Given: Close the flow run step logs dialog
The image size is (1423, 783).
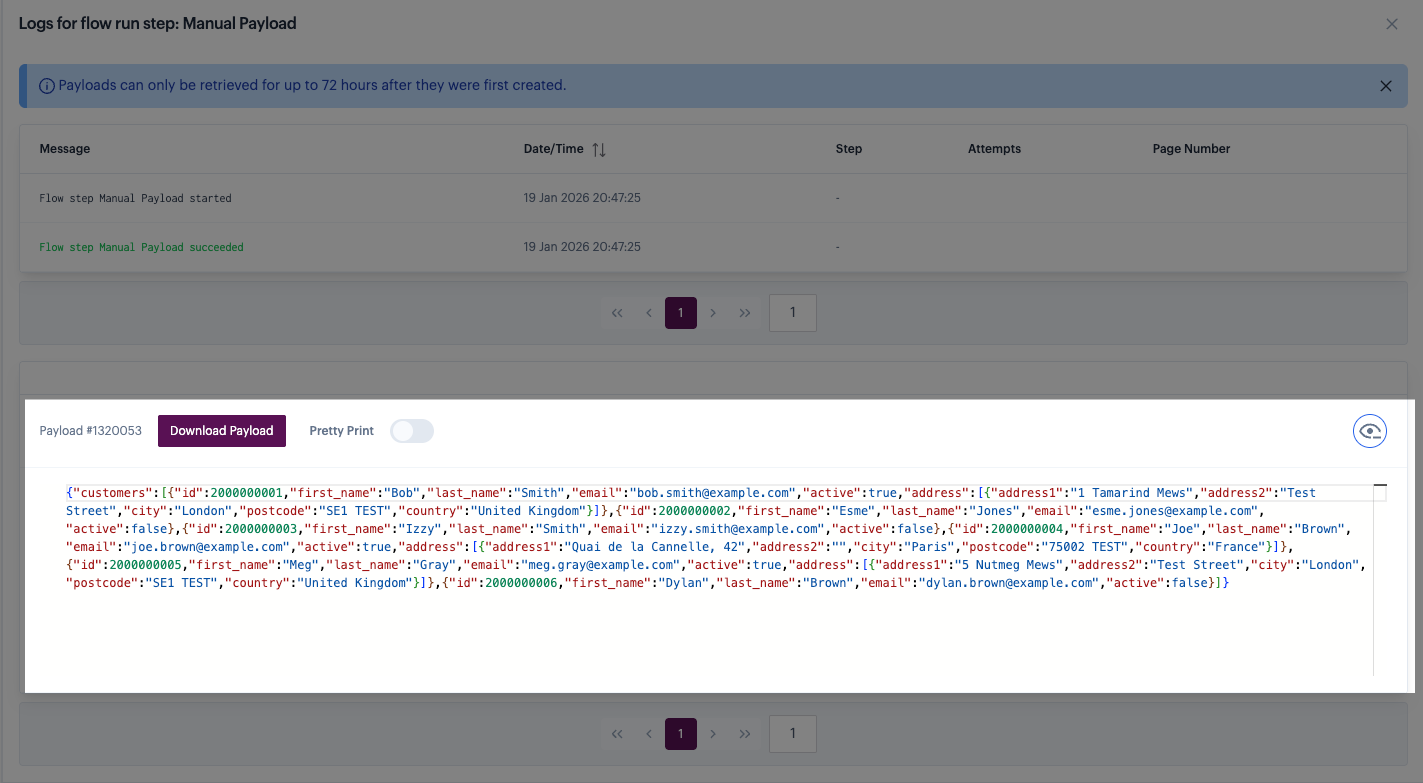Looking at the screenshot, I should tap(1391, 24).
